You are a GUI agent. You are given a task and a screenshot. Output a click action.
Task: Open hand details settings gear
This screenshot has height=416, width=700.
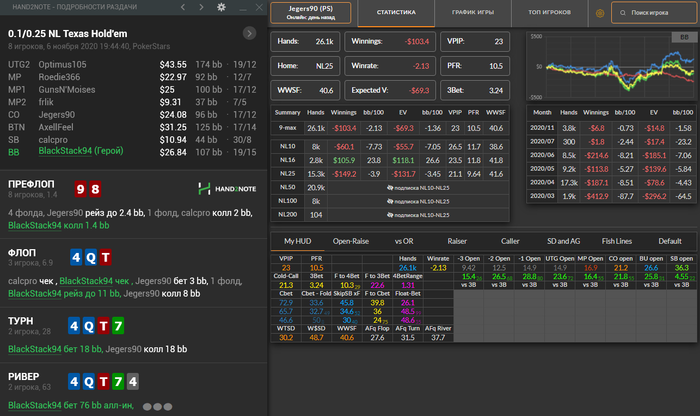(221, 7)
